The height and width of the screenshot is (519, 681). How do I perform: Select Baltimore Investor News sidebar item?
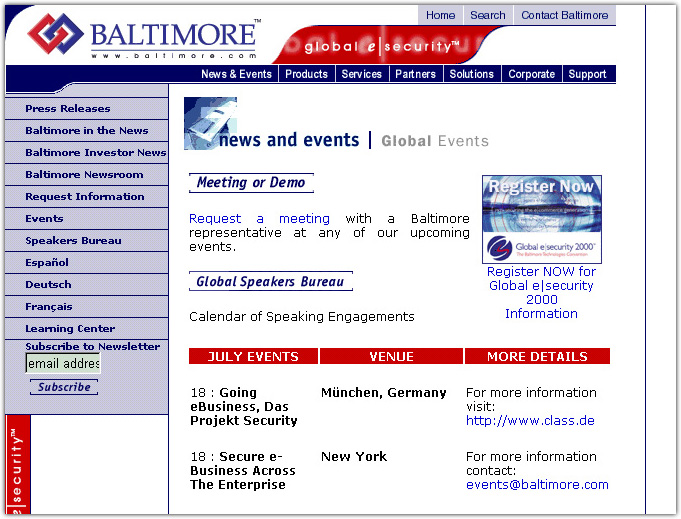(86, 152)
